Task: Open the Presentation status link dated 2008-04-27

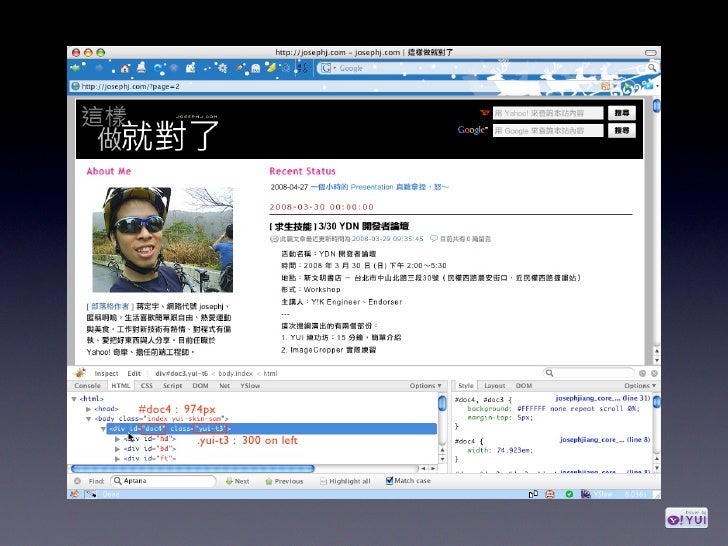Action: [379, 187]
